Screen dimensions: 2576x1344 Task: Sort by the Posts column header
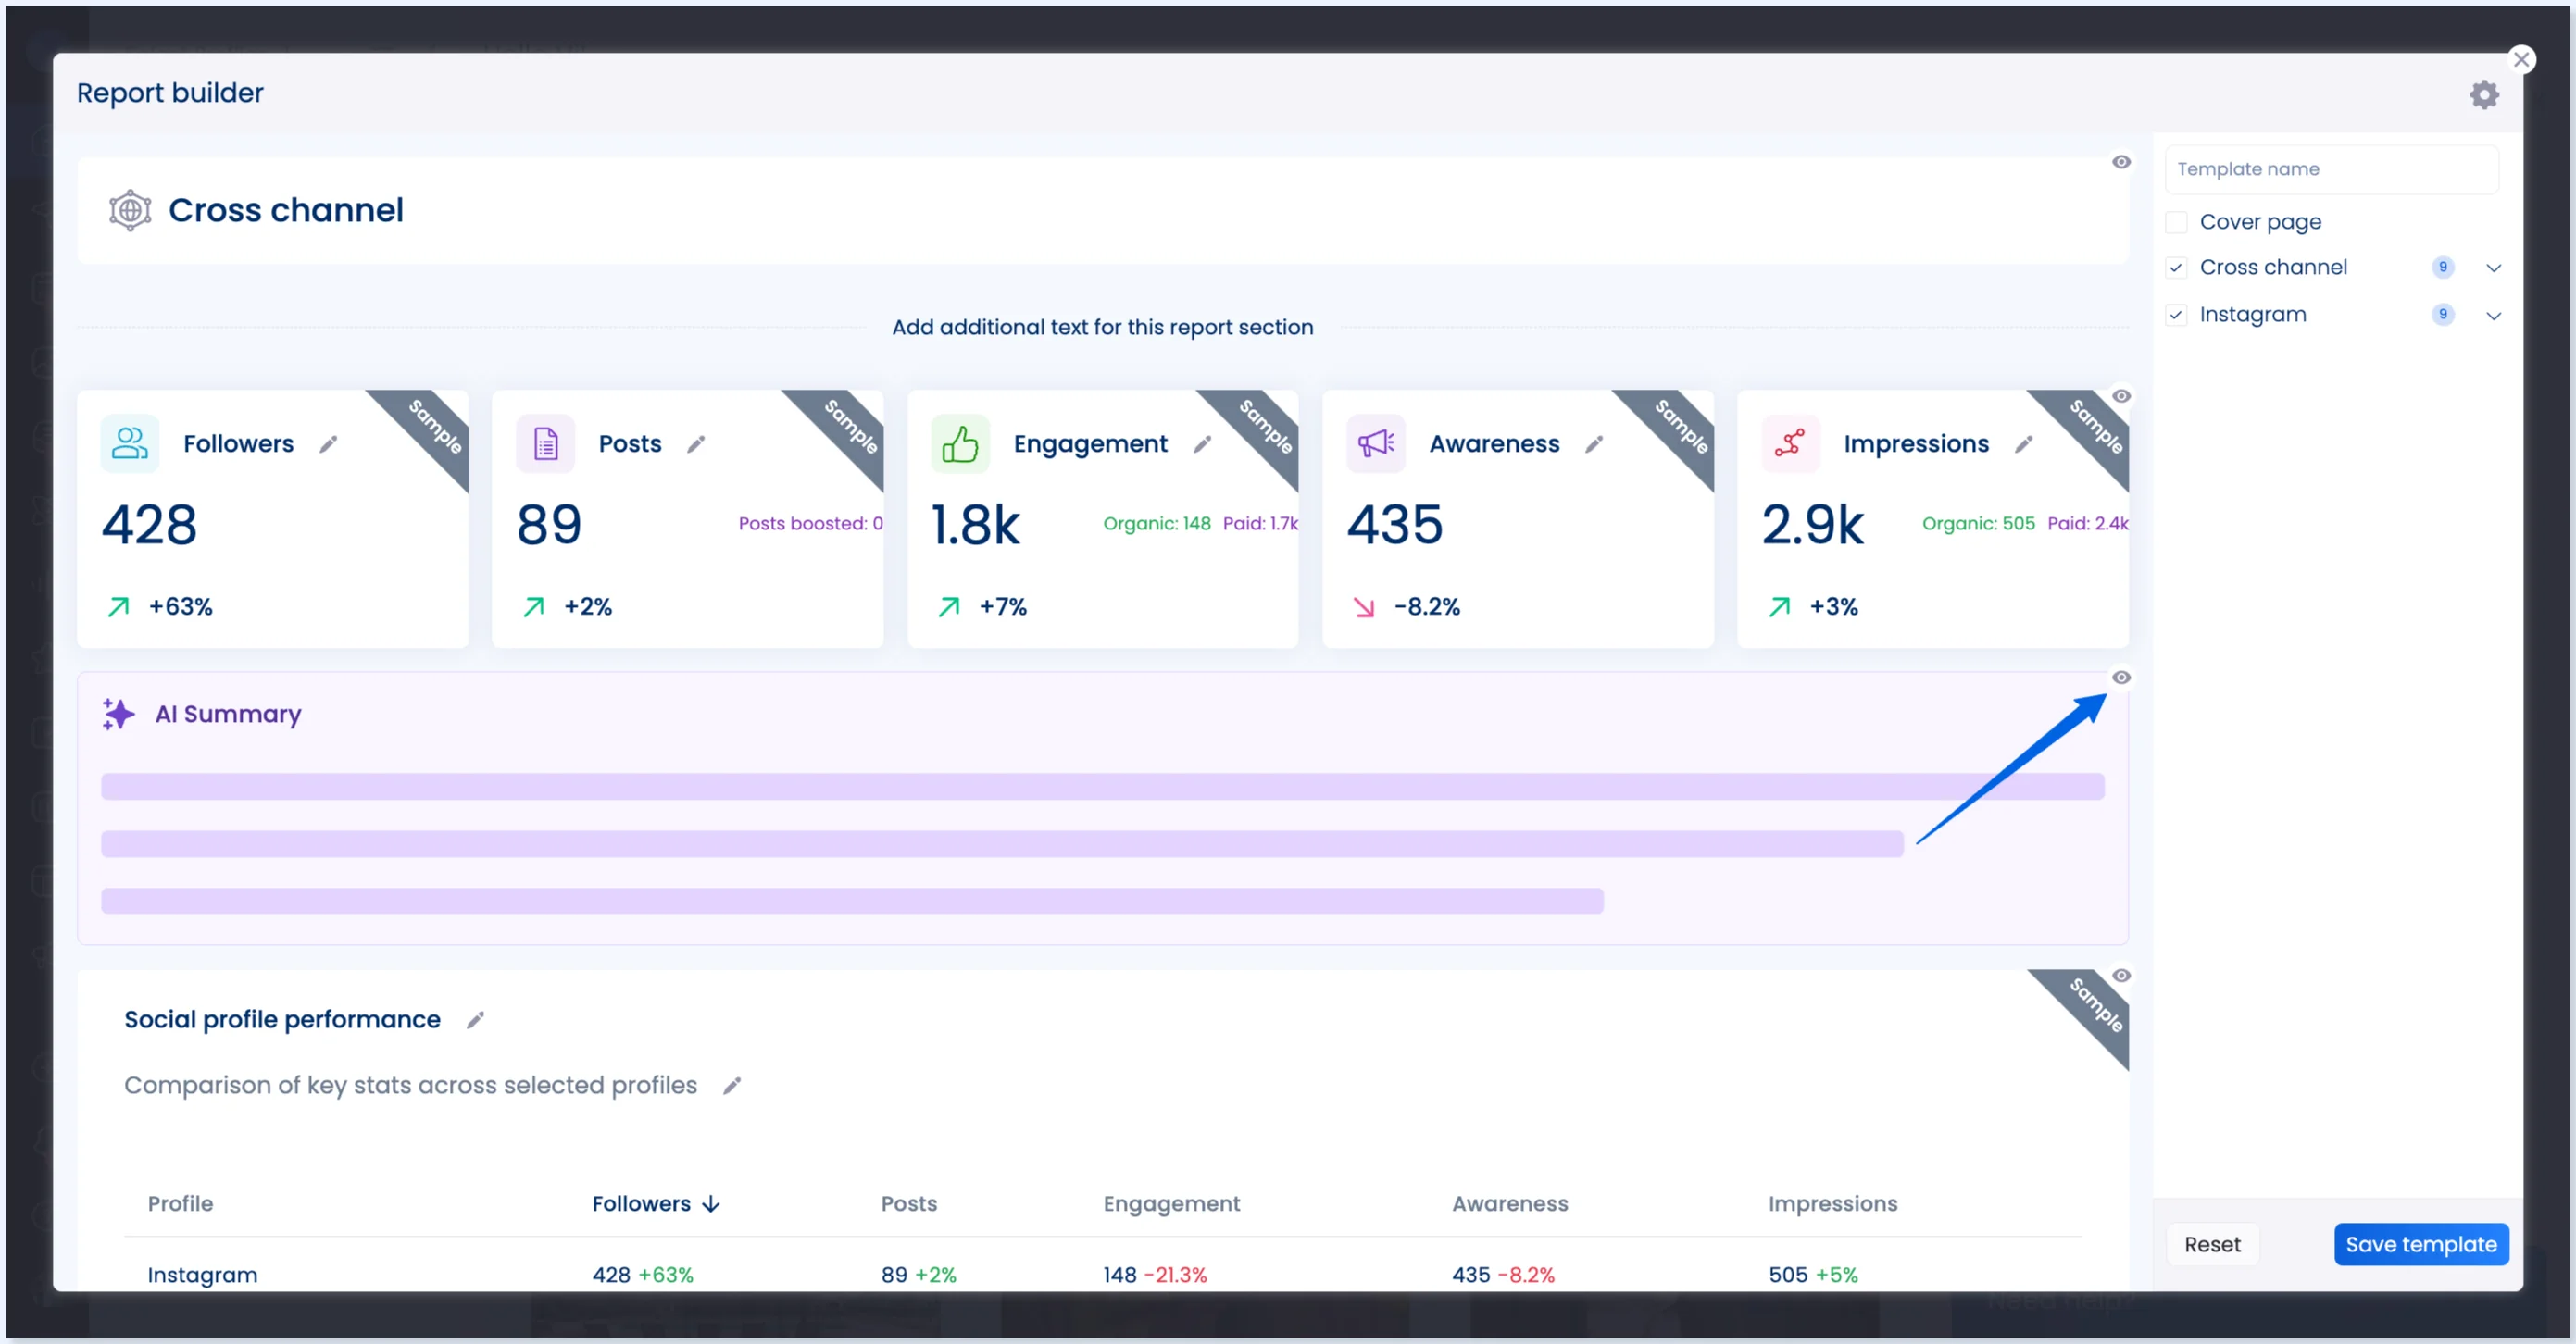(x=908, y=1204)
